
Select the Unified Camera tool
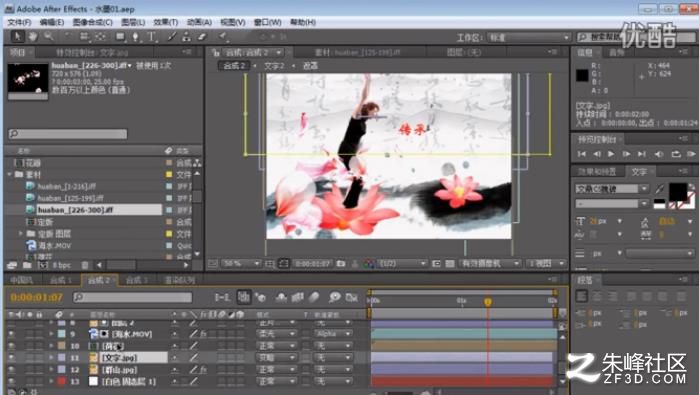[x=84, y=37]
